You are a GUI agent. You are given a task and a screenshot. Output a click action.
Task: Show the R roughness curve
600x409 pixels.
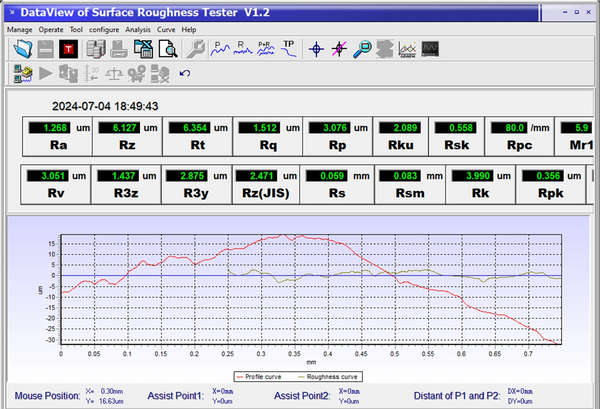click(242, 48)
